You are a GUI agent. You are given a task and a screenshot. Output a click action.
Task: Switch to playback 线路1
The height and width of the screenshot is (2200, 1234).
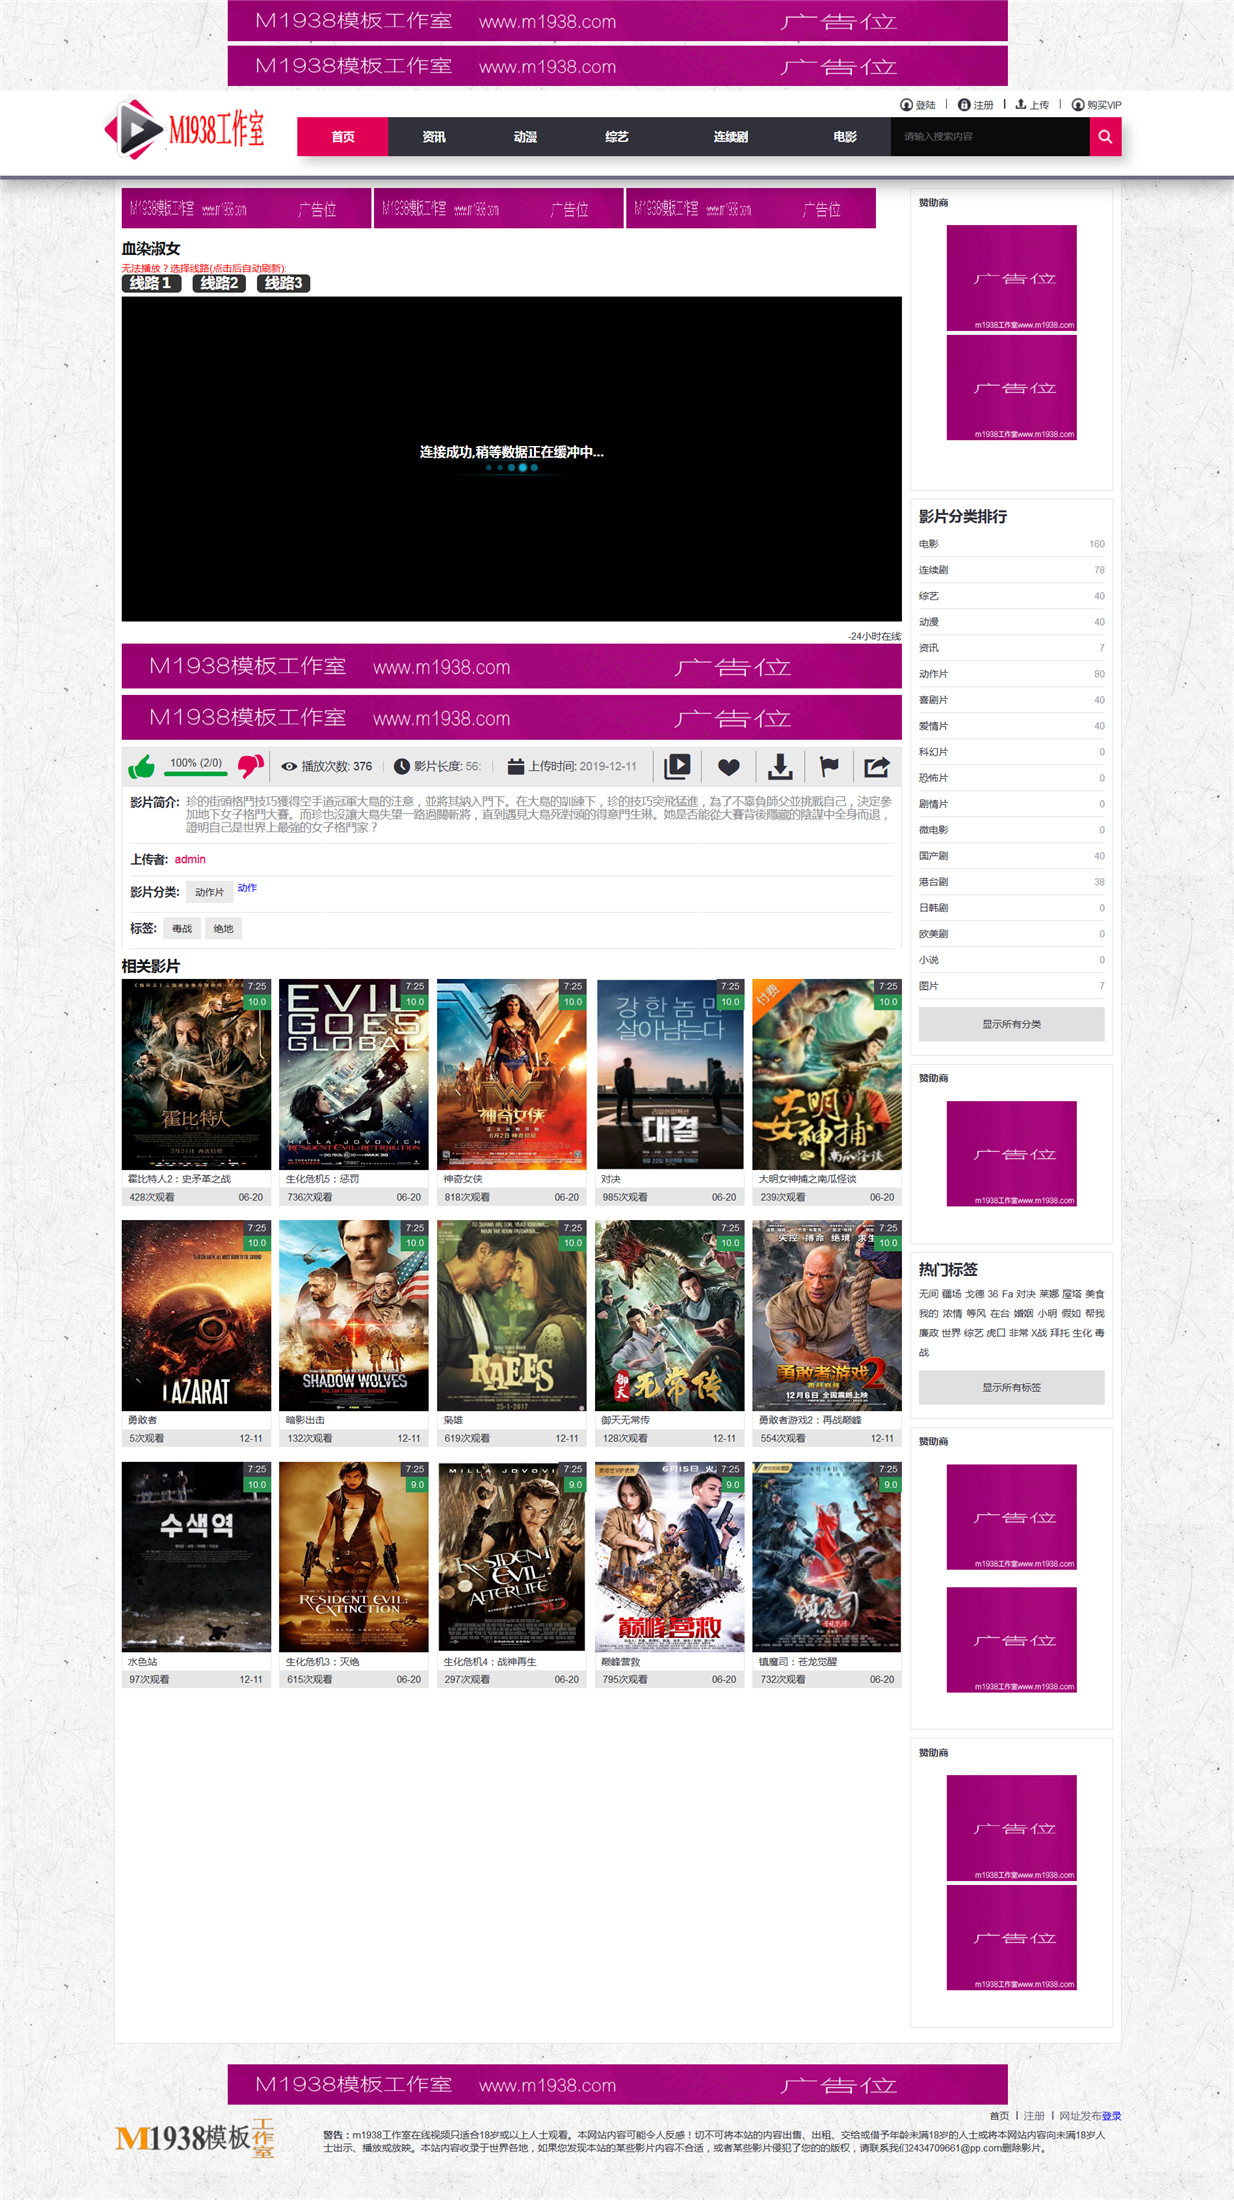[151, 284]
